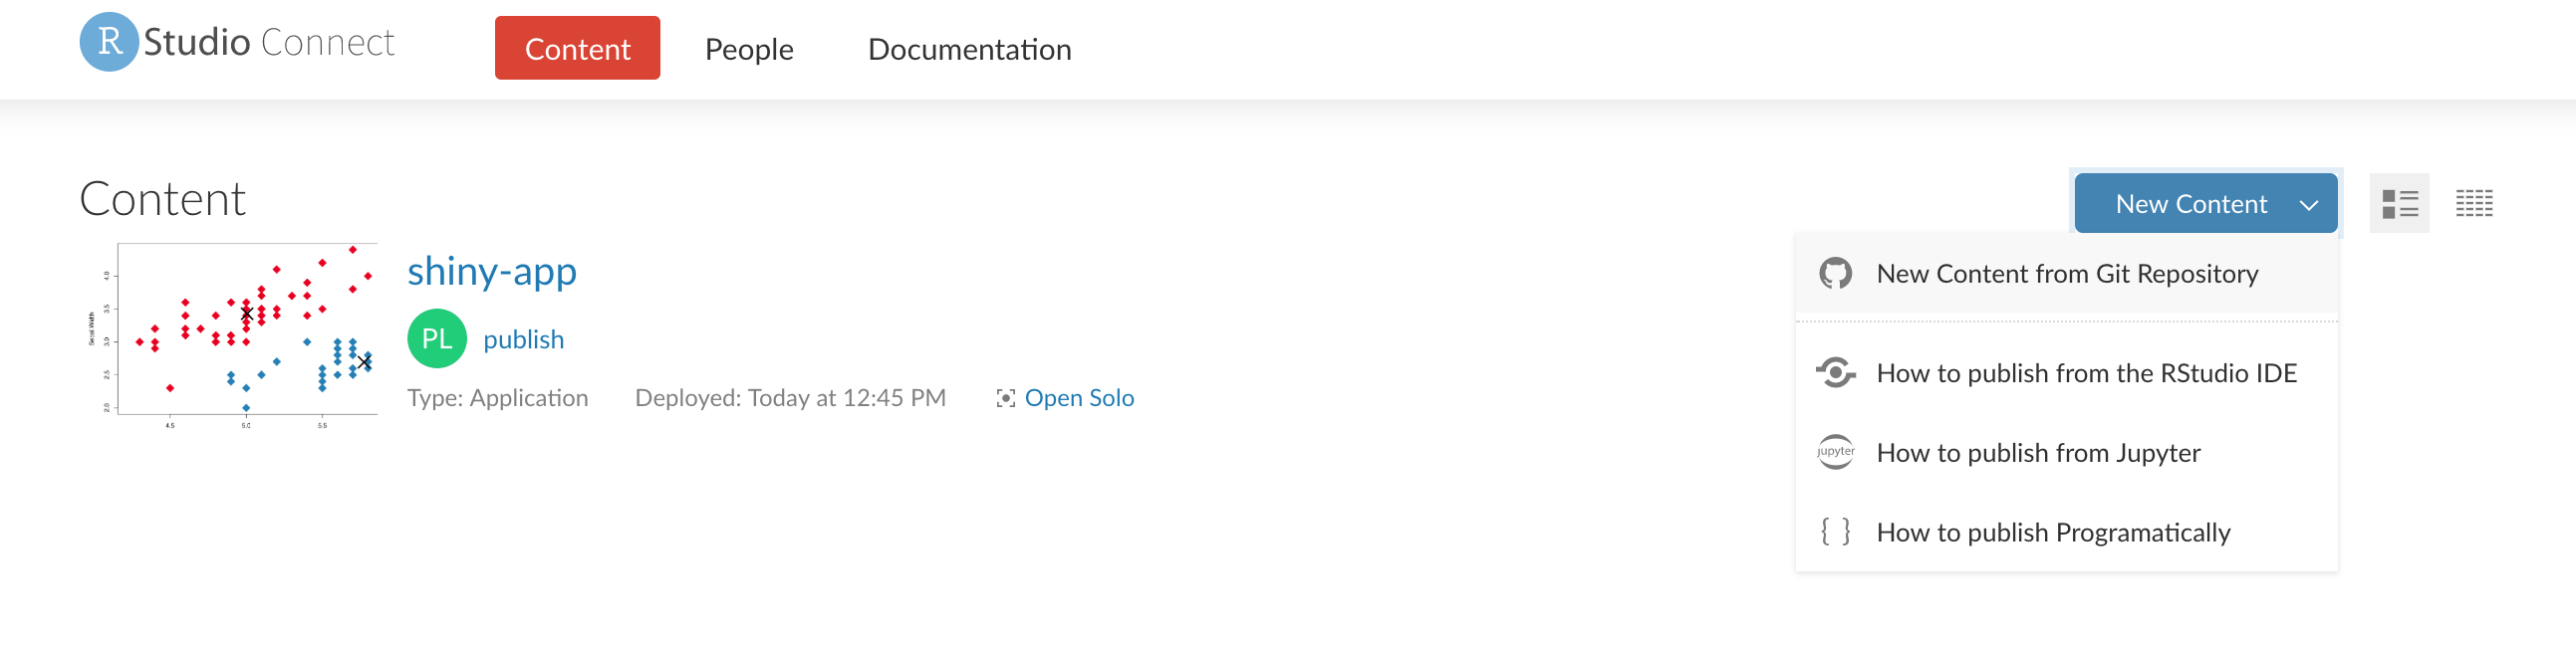Select New Content from Git Repository
Screen dimensions: 2576x647
coord(2067,274)
